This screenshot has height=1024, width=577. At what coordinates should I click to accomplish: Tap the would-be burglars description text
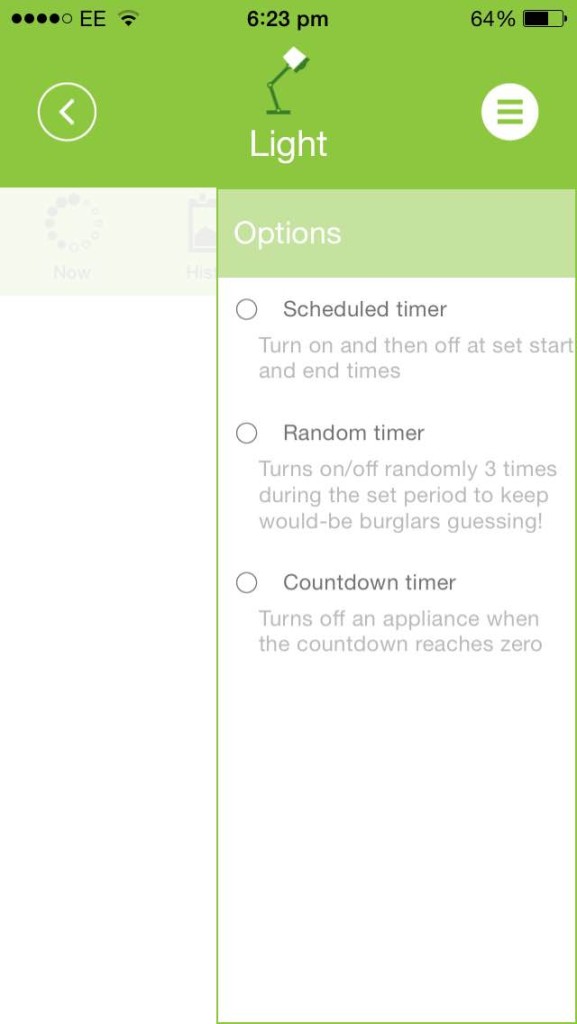click(x=407, y=496)
